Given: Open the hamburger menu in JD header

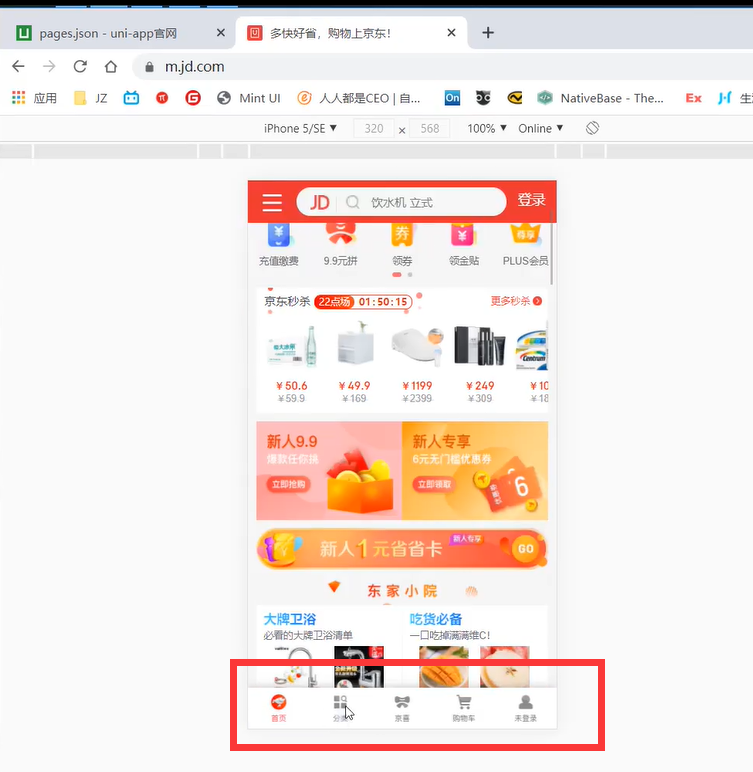Looking at the screenshot, I should (x=272, y=202).
